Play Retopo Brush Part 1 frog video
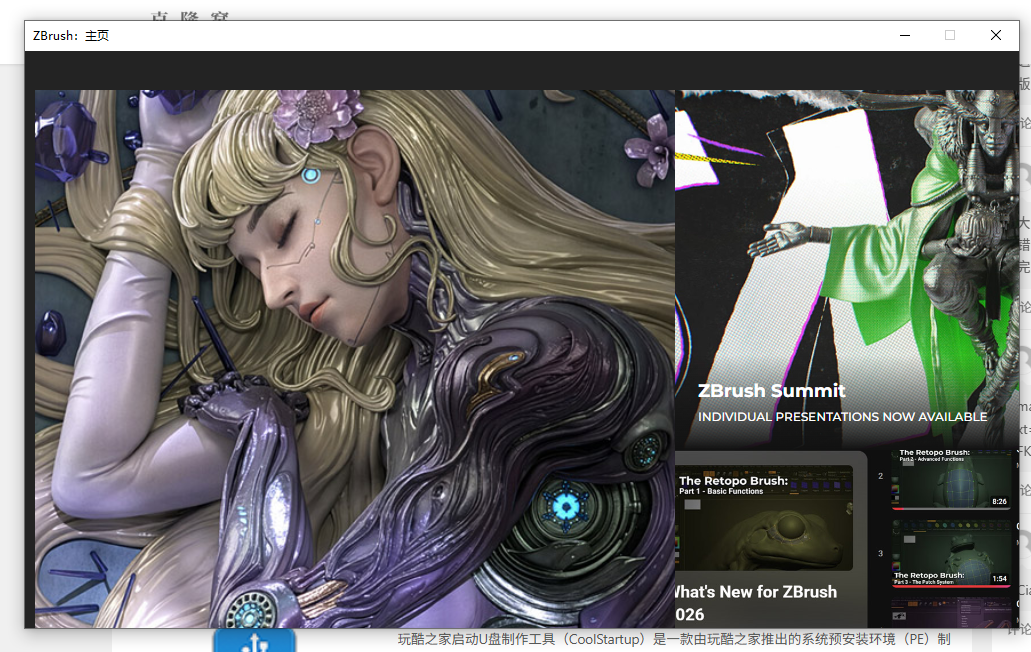 [766, 520]
